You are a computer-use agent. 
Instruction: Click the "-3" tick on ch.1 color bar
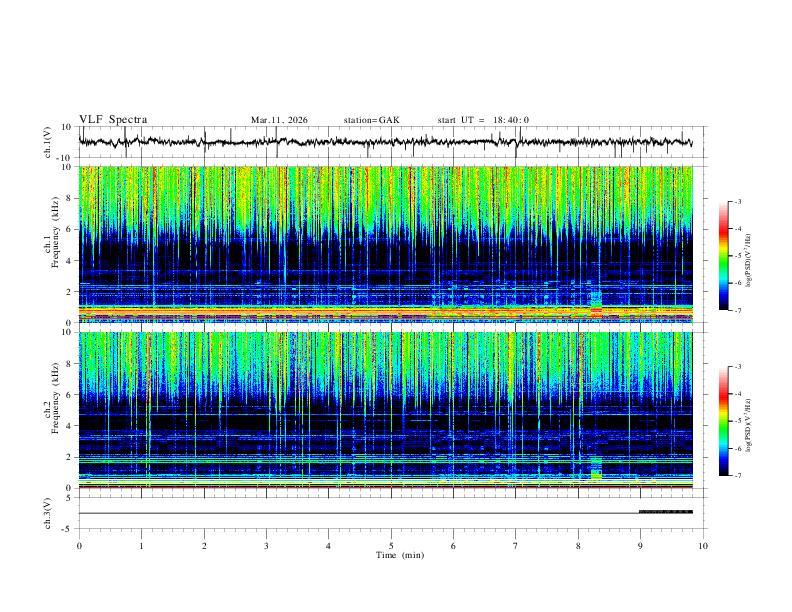(x=737, y=201)
